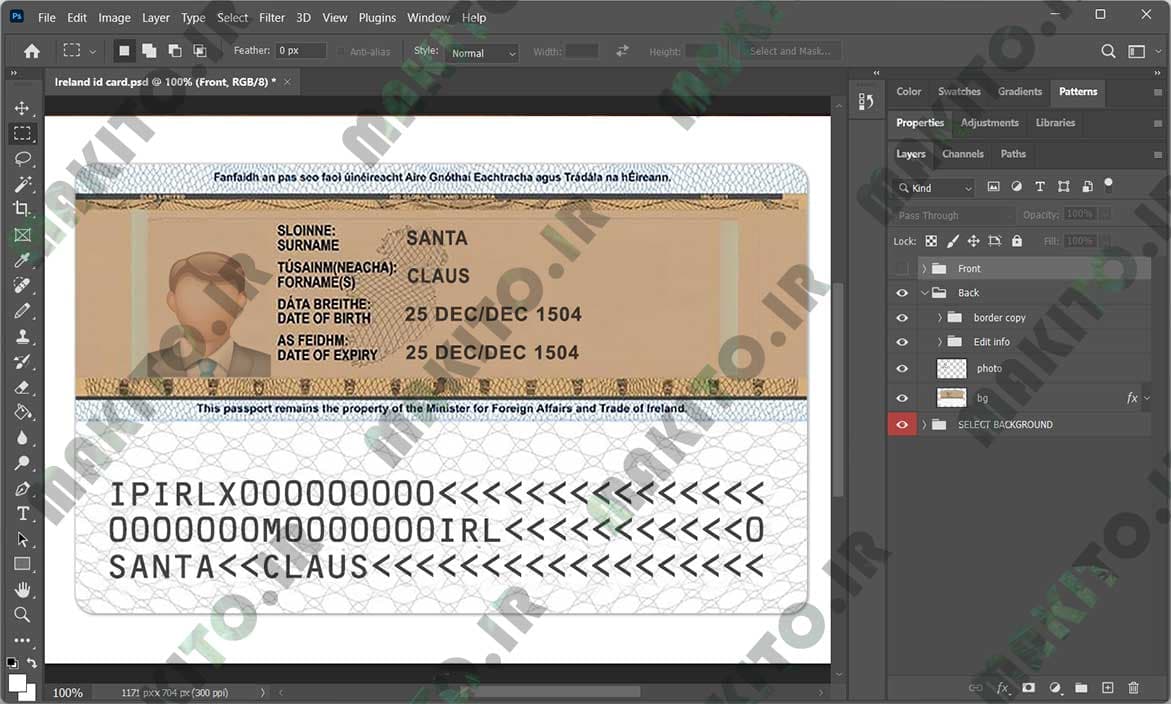Select the Path Selection tool
The height and width of the screenshot is (704, 1171).
click(x=22, y=539)
